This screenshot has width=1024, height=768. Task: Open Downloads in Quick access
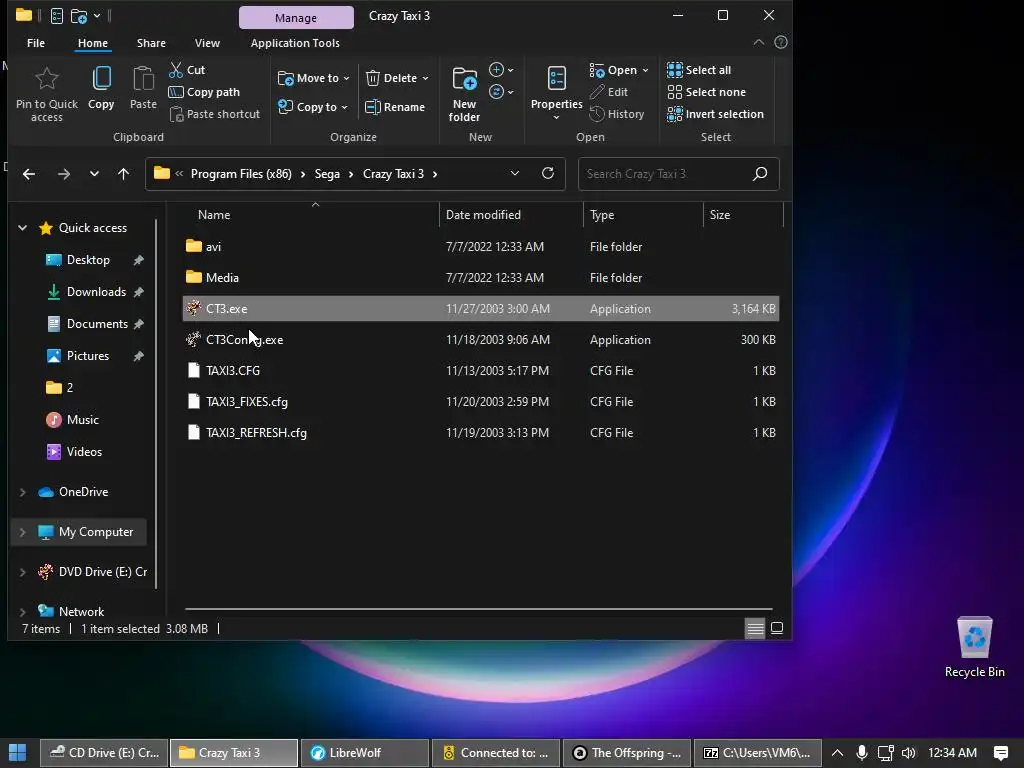pos(96,292)
